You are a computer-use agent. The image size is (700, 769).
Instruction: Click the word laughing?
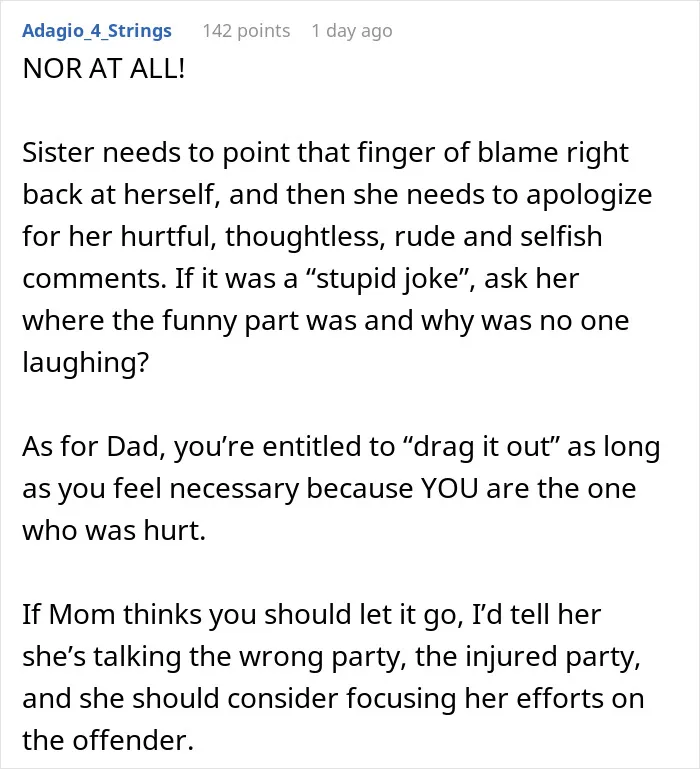point(85,362)
